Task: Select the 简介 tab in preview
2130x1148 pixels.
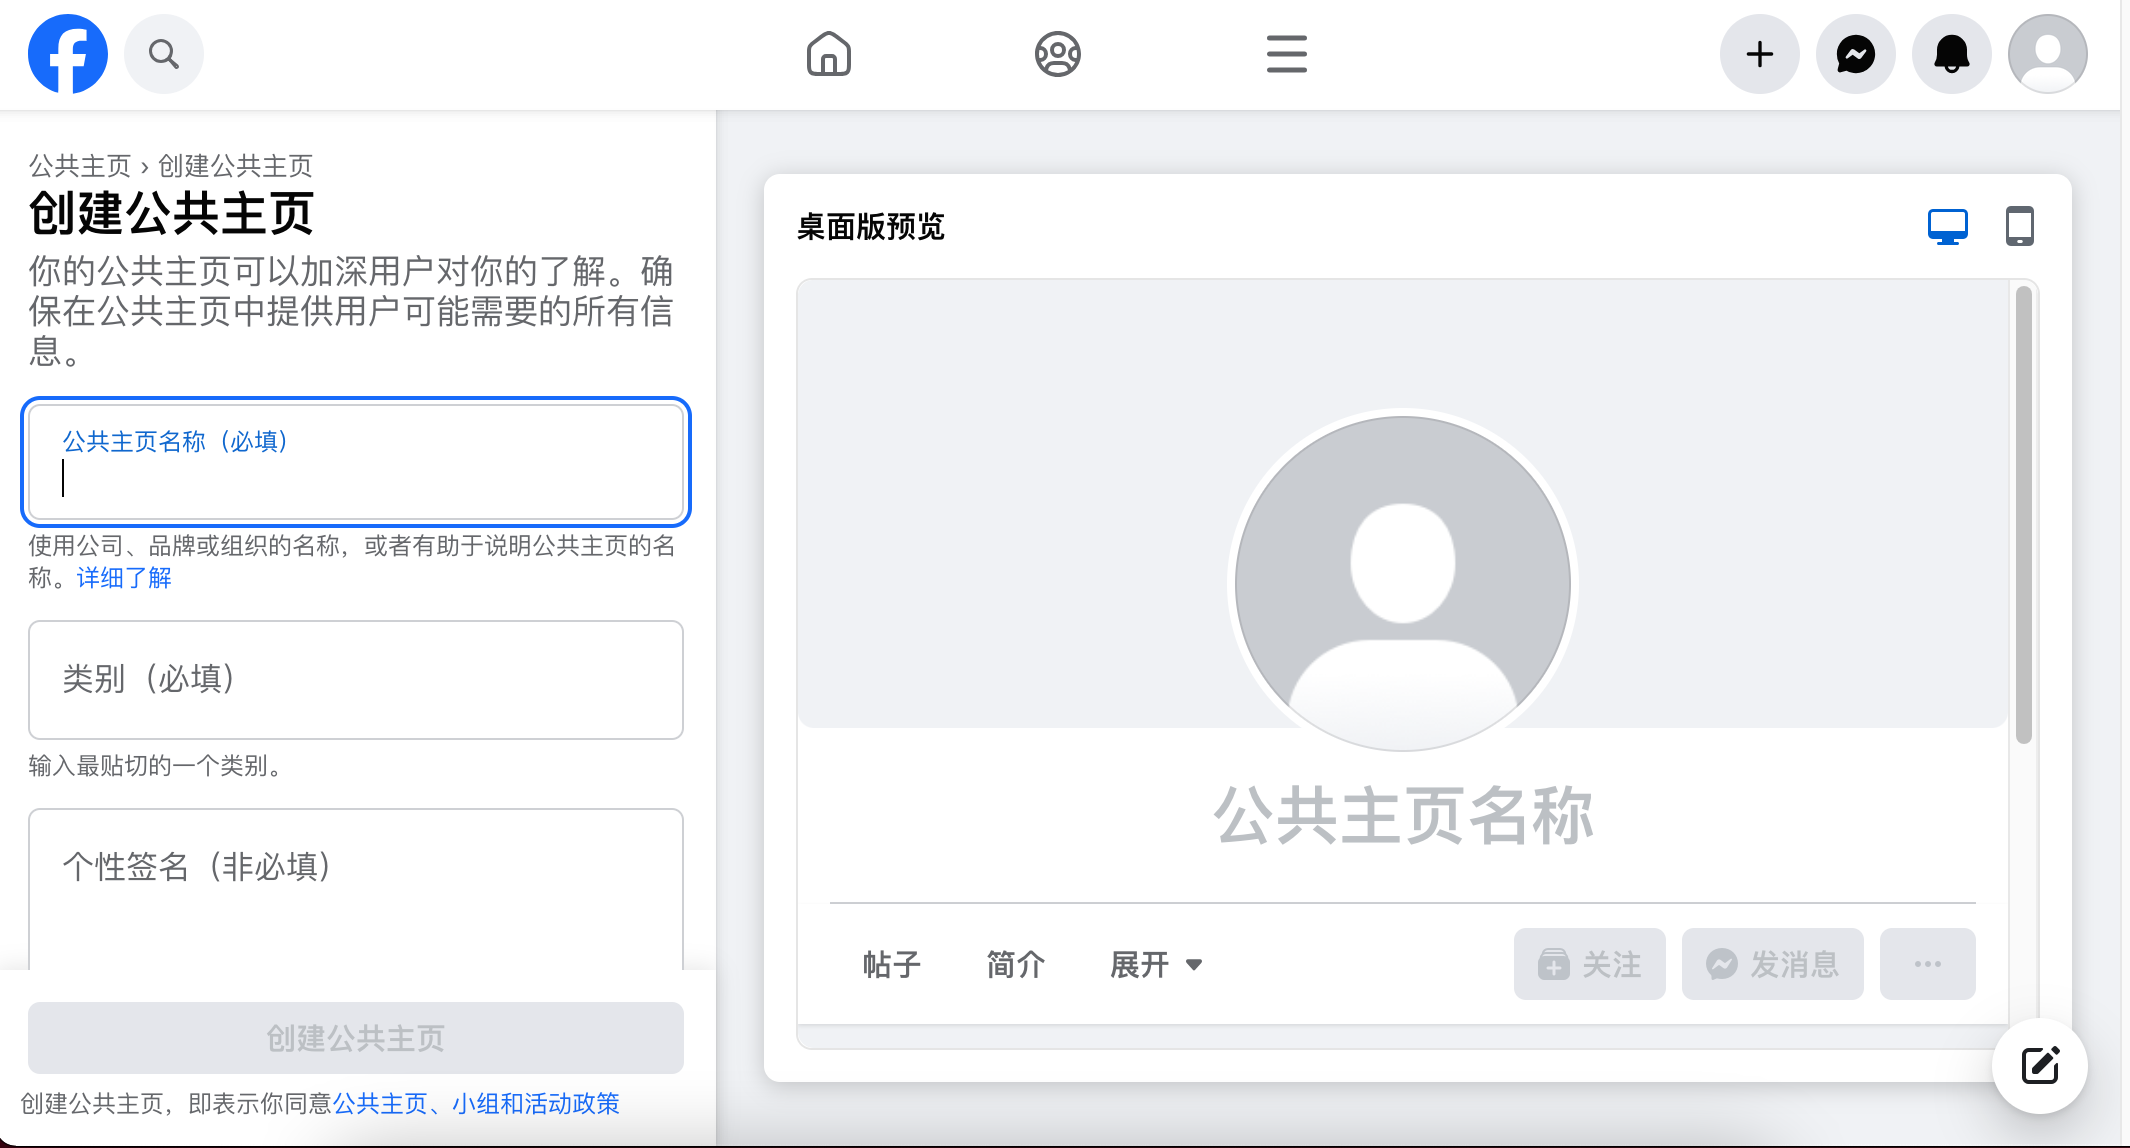Action: coord(1016,965)
